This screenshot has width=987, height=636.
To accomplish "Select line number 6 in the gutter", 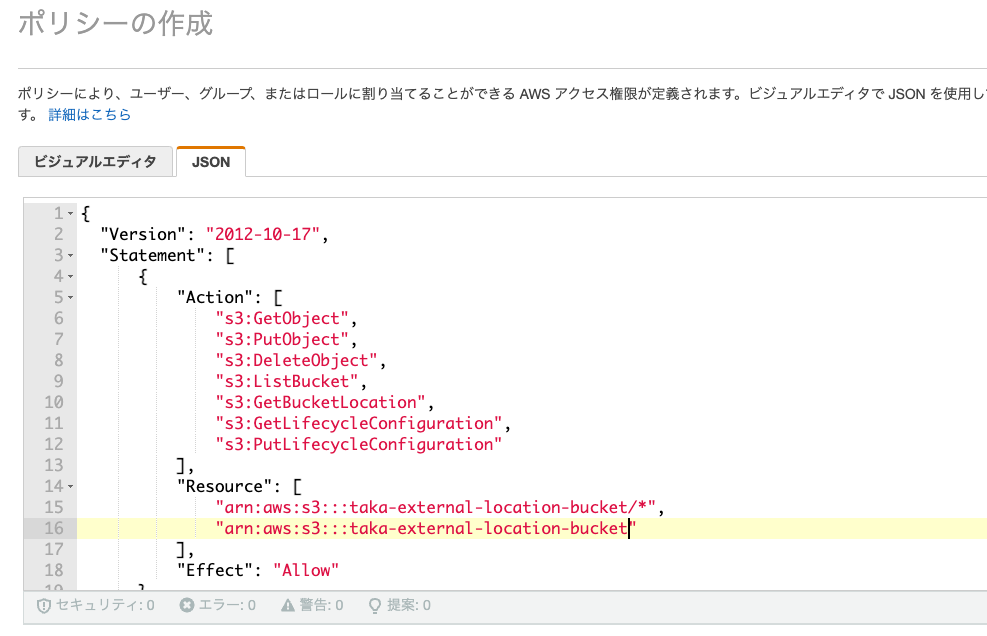I will [x=59, y=318].
